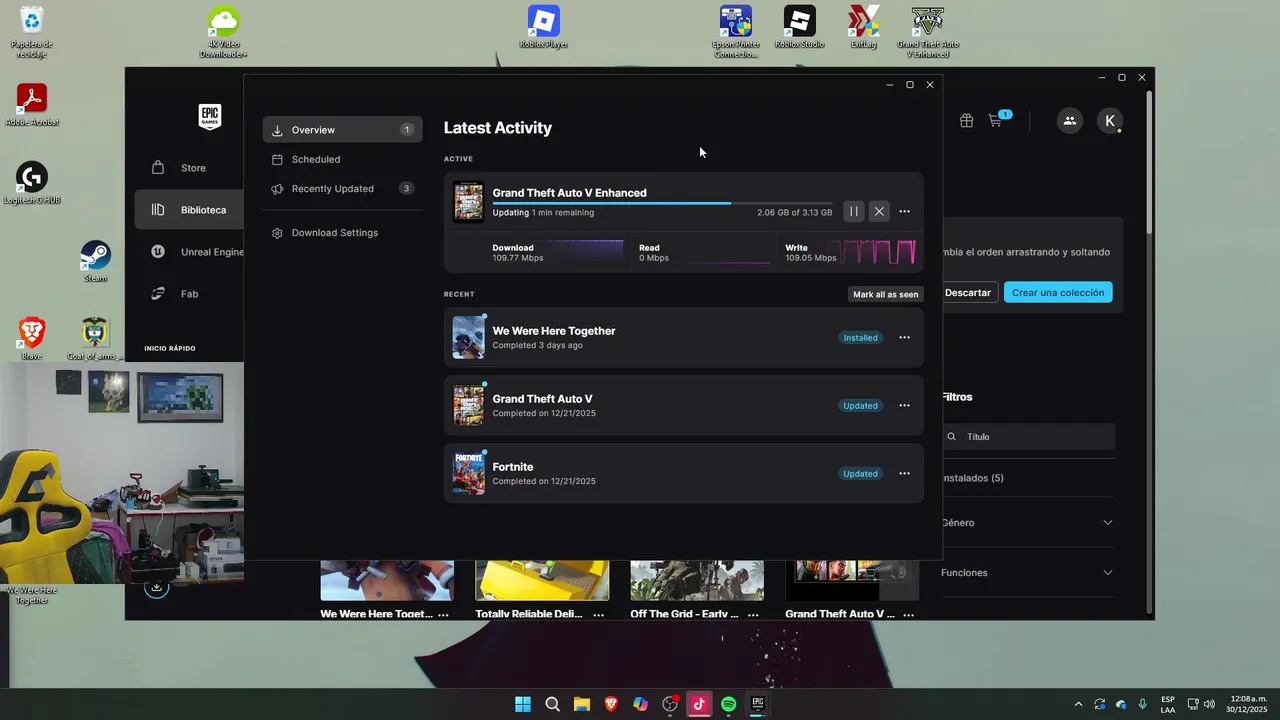This screenshot has height=720, width=1280.
Task: Open Fab in Epic launcher sidebar
Action: (190, 294)
